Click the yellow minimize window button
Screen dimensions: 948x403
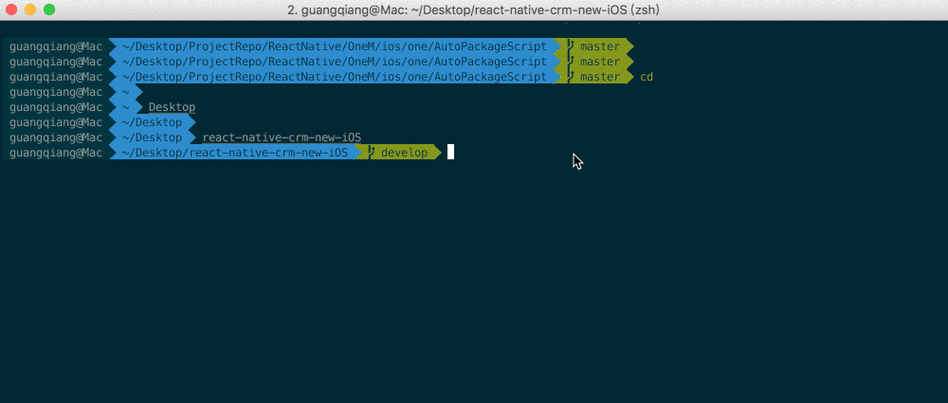click(x=30, y=10)
